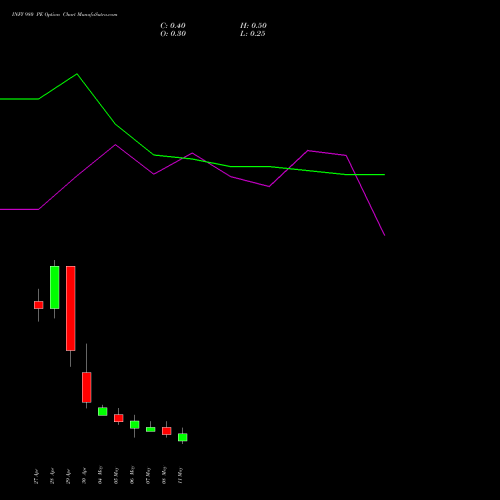This screenshot has height=500, width=500.
Task: Click the 'C: 0.40' close value
Action: click(x=173, y=26)
